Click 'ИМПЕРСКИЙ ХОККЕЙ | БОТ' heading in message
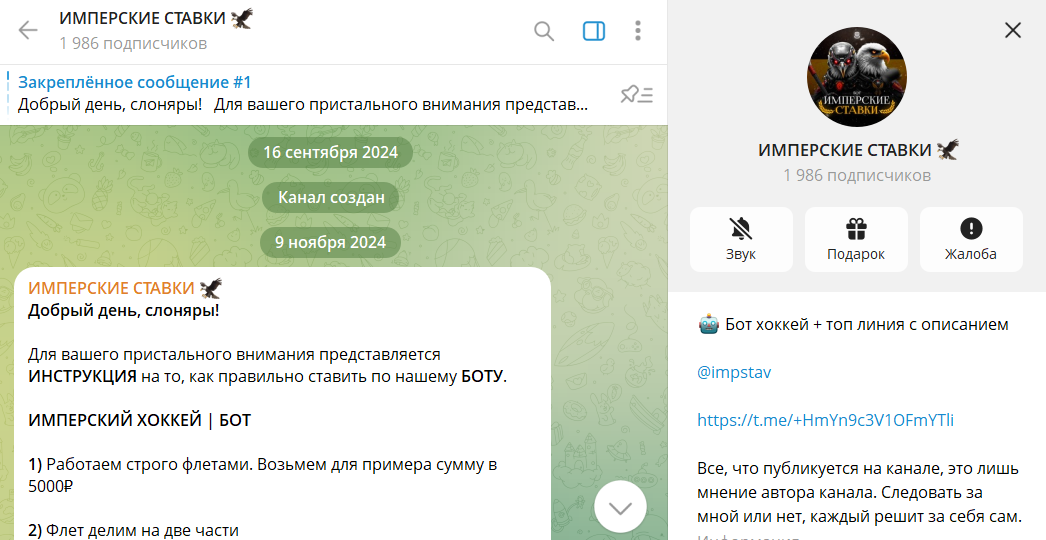This screenshot has width=1046, height=540. tap(139, 421)
